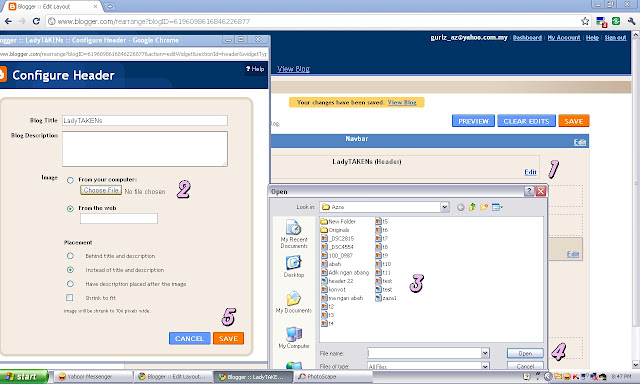This screenshot has height=384, width=640.
Task: Choose Instead of title and description
Action: click(70, 270)
